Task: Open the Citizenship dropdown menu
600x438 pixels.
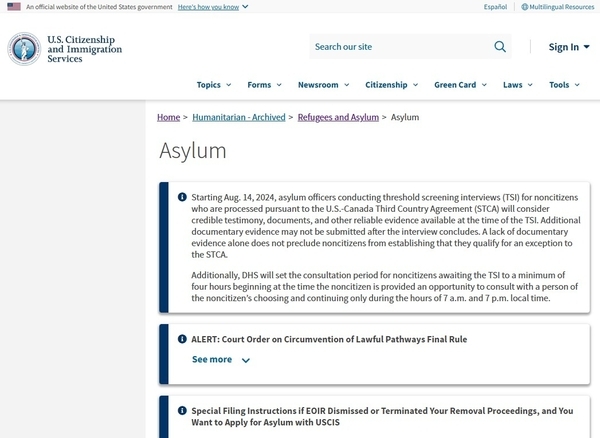Action: click(x=391, y=85)
